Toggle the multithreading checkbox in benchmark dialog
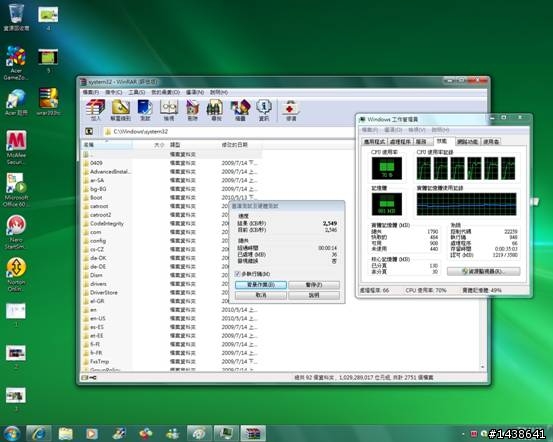 [237, 274]
